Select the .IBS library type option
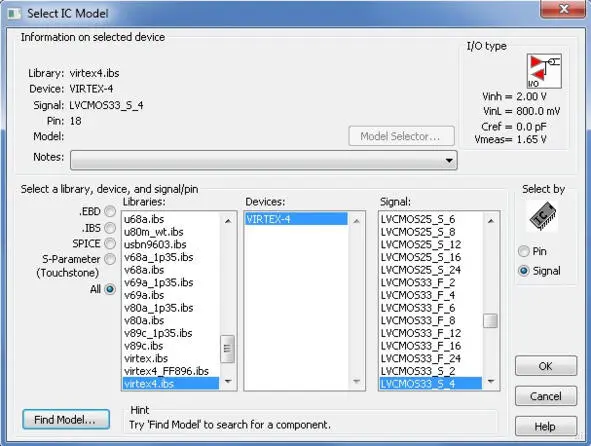 [x=110, y=228]
